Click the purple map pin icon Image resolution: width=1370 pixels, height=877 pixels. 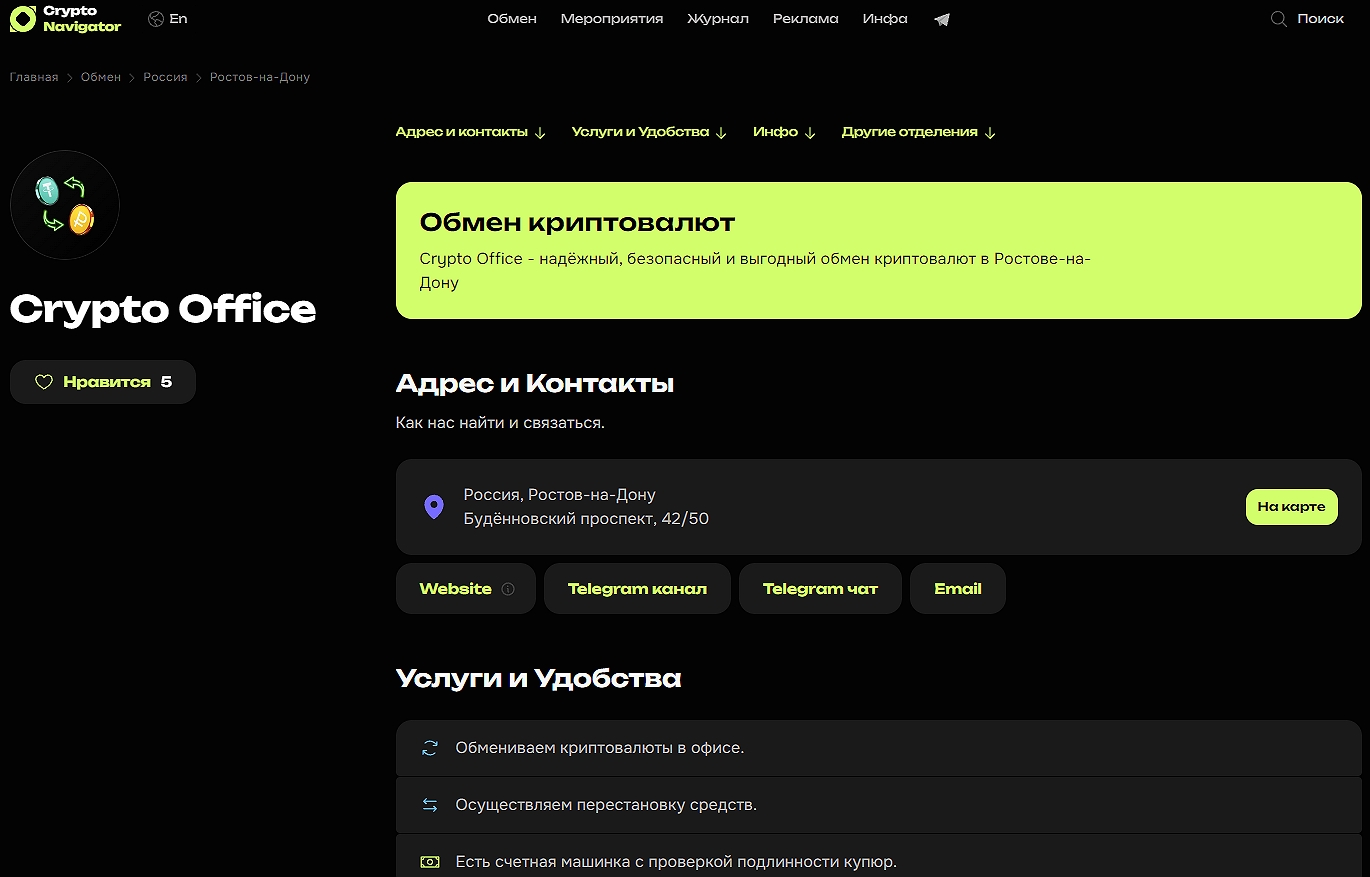434,507
